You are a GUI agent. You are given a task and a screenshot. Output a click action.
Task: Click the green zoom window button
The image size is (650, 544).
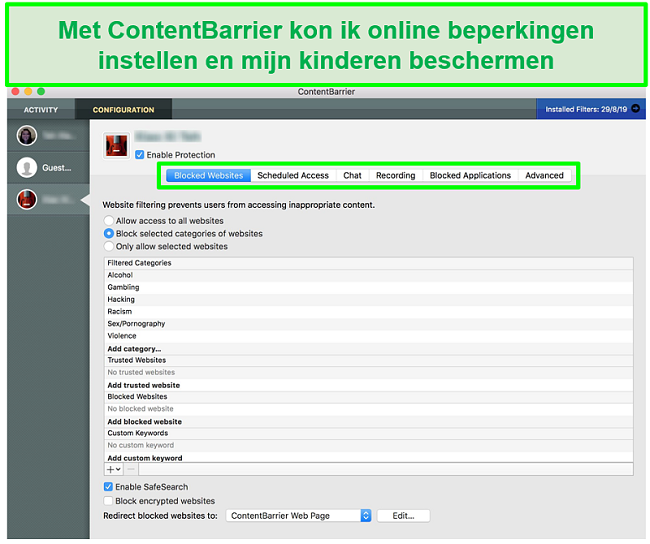tap(41, 91)
